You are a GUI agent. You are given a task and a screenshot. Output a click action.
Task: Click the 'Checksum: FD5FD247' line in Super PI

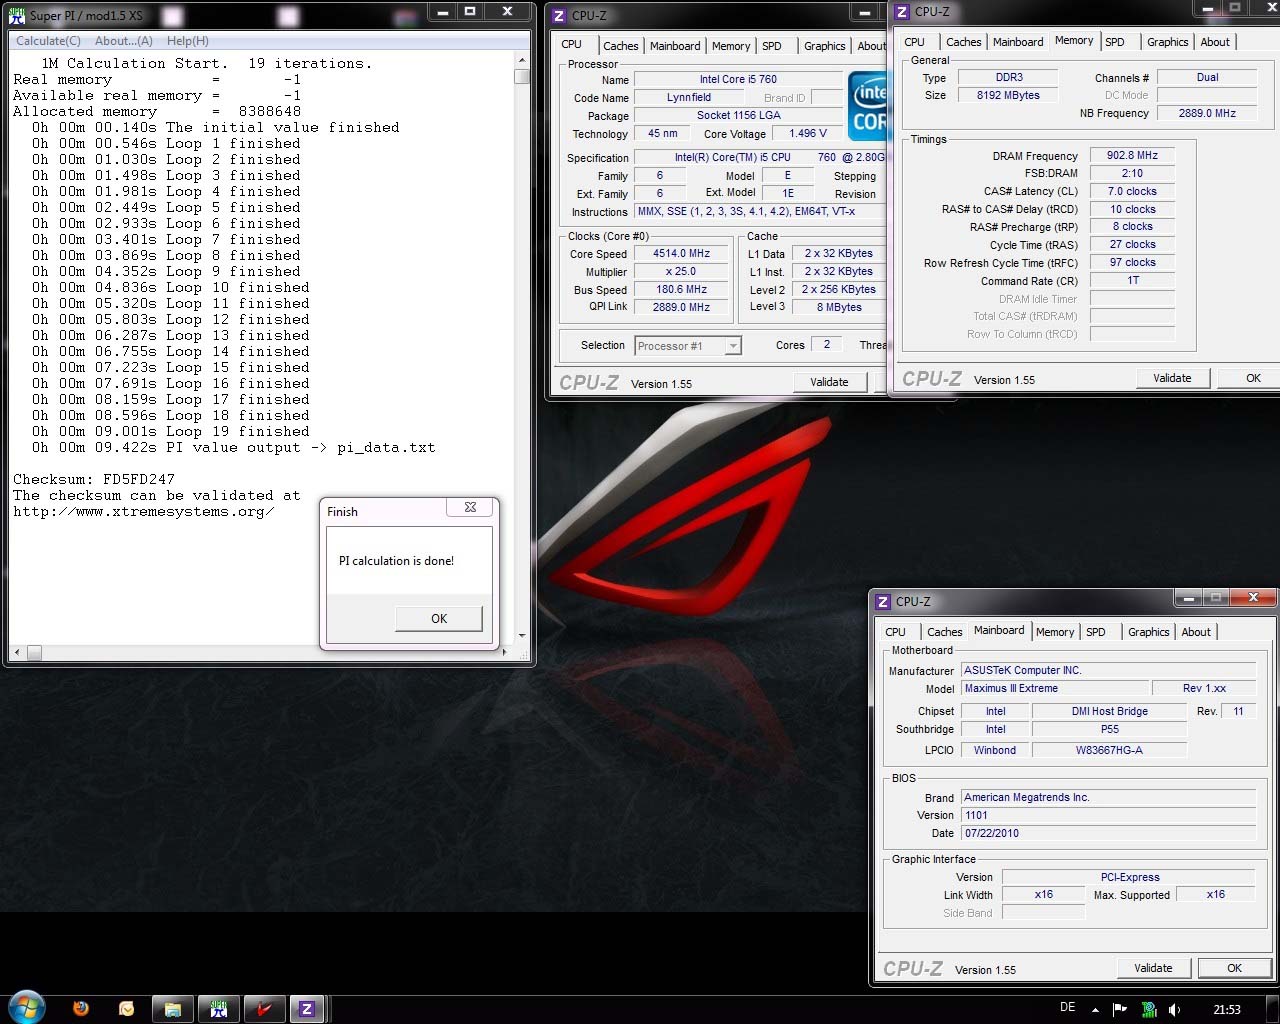pyautogui.click(x=94, y=479)
